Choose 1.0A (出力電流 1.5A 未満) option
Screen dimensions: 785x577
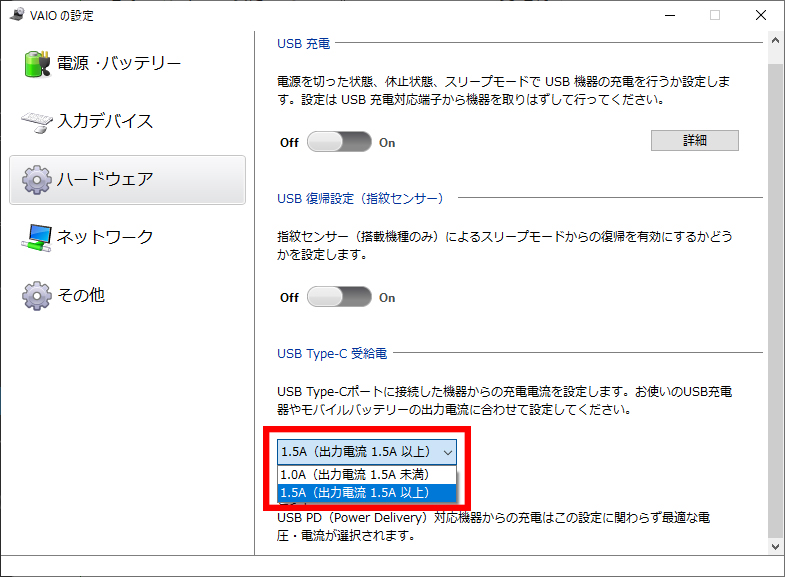coord(367,474)
